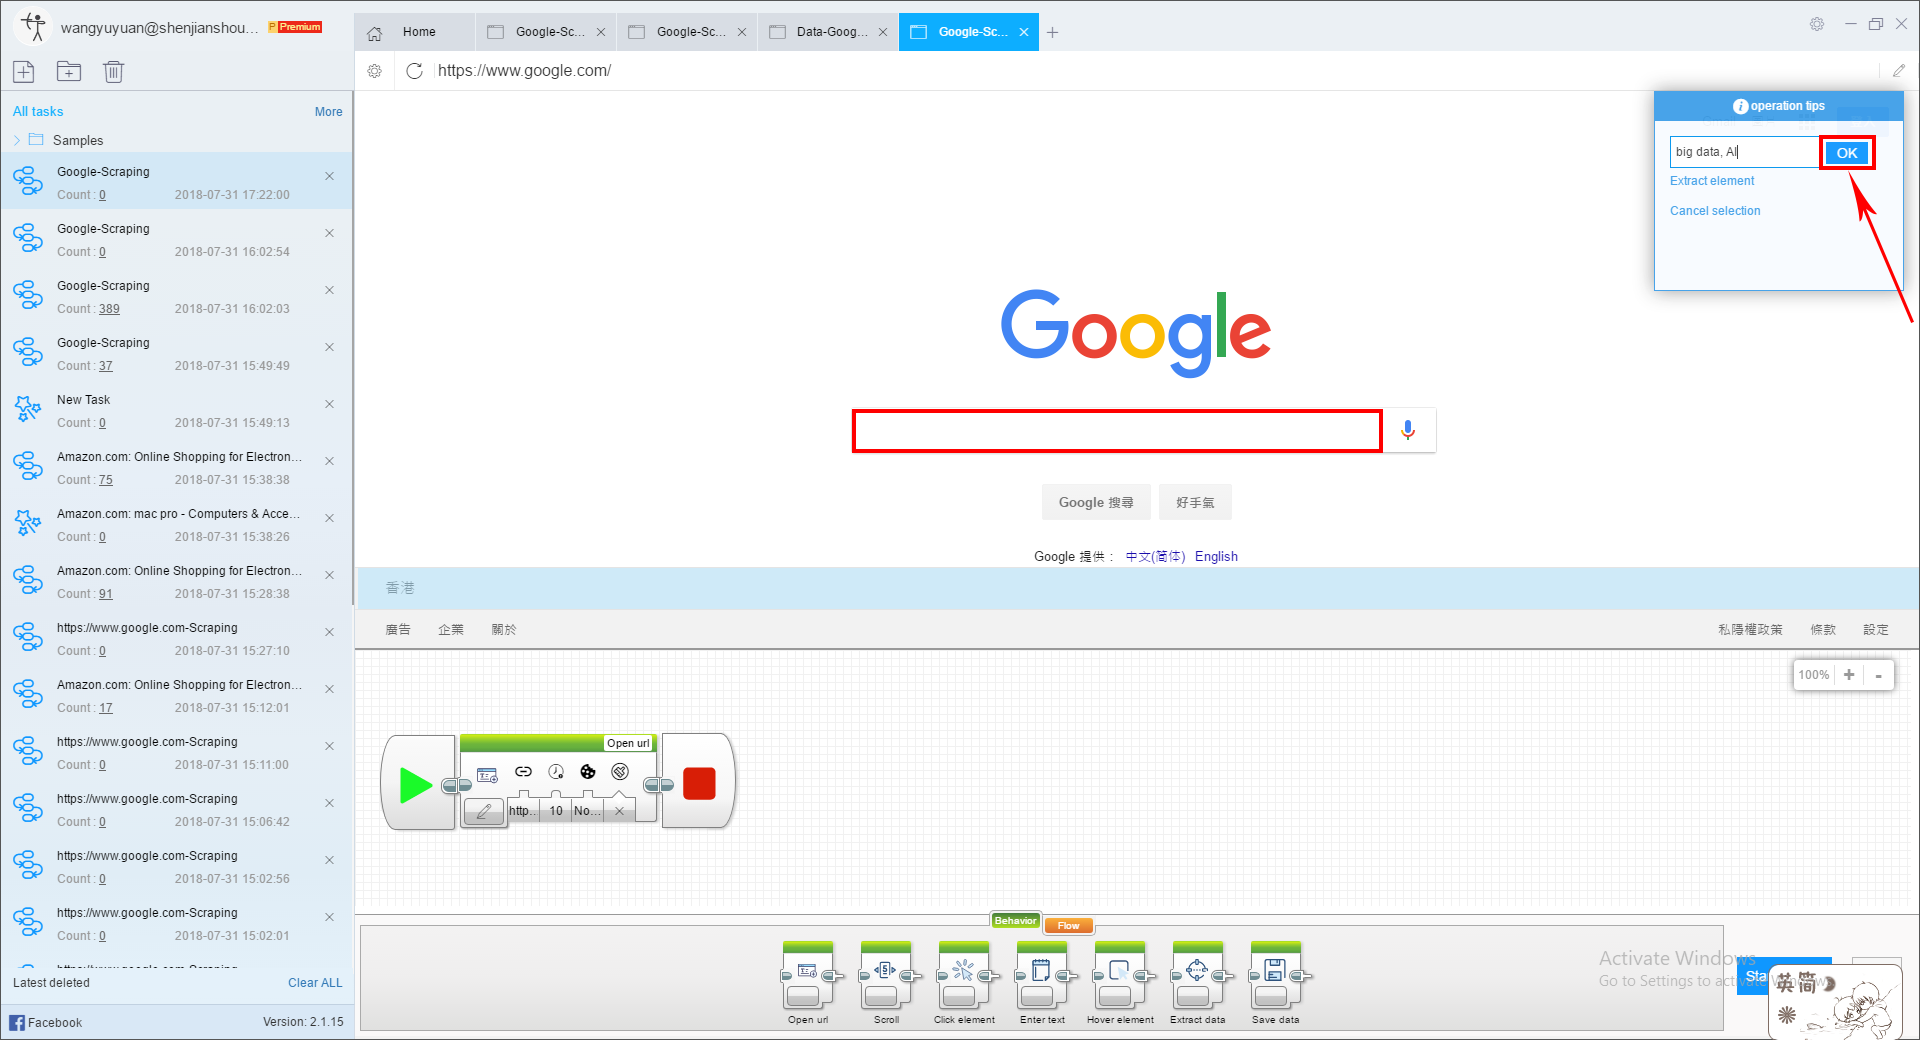Select the Google-Scraping task dated 17:22:00

point(176,181)
